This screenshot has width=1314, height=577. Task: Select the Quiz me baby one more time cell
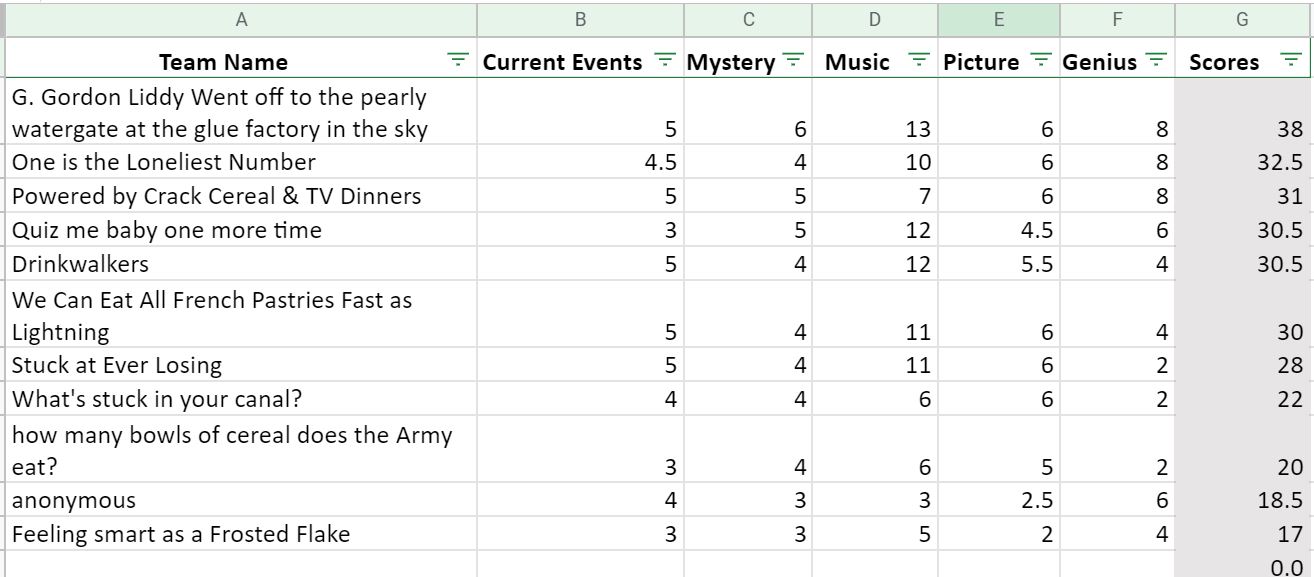tap(241, 230)
